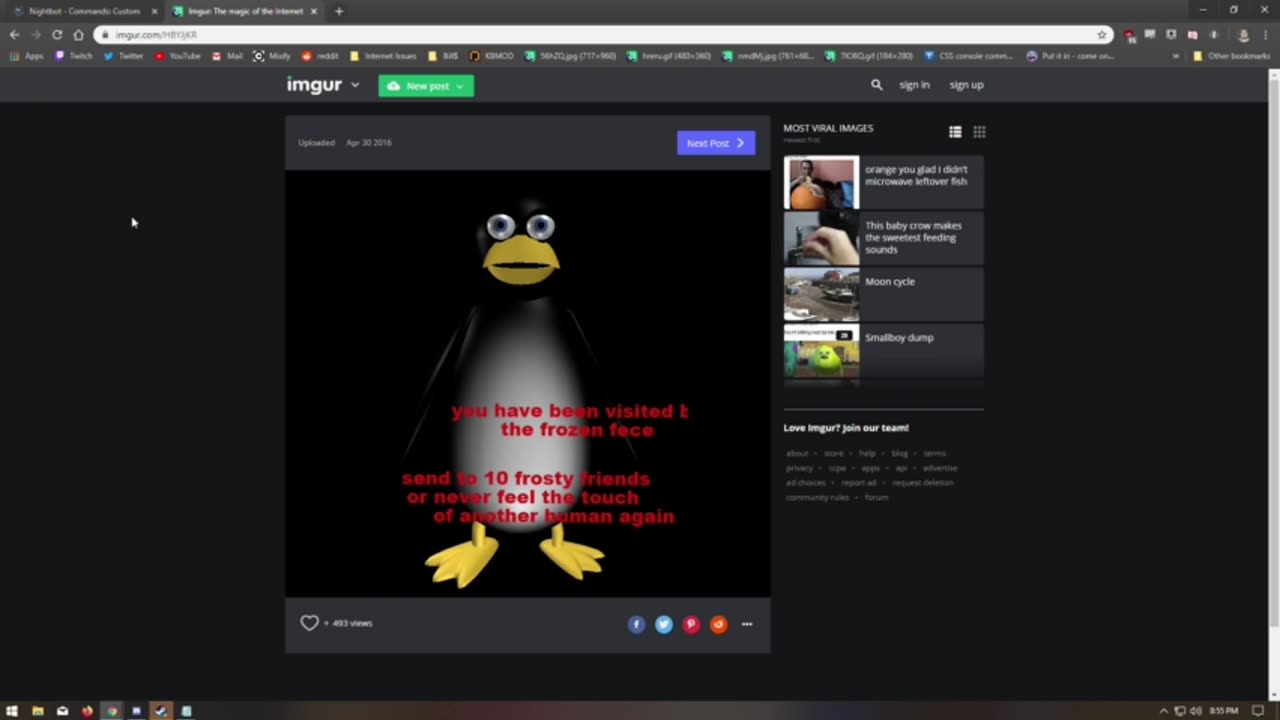
Task: Switch most viral sidebar to list view
Action: tap(955, 132)
